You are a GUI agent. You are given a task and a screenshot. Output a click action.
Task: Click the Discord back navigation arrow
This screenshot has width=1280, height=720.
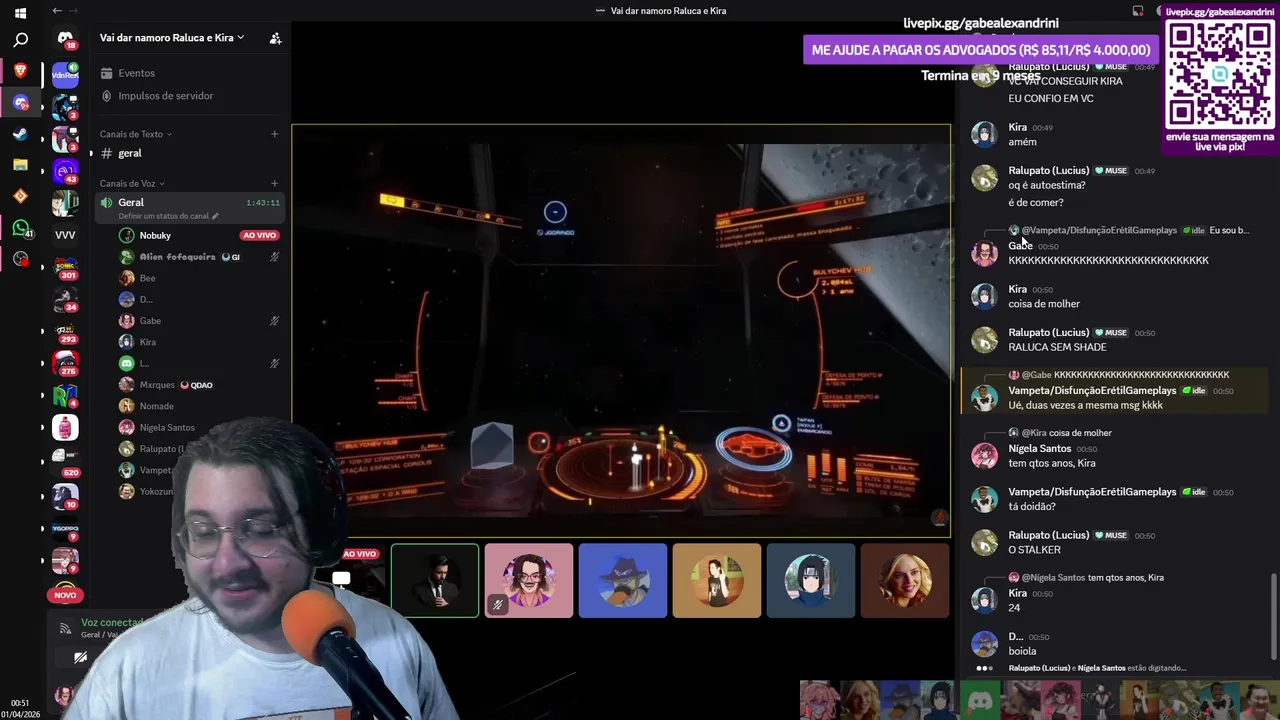coord(57,11)
